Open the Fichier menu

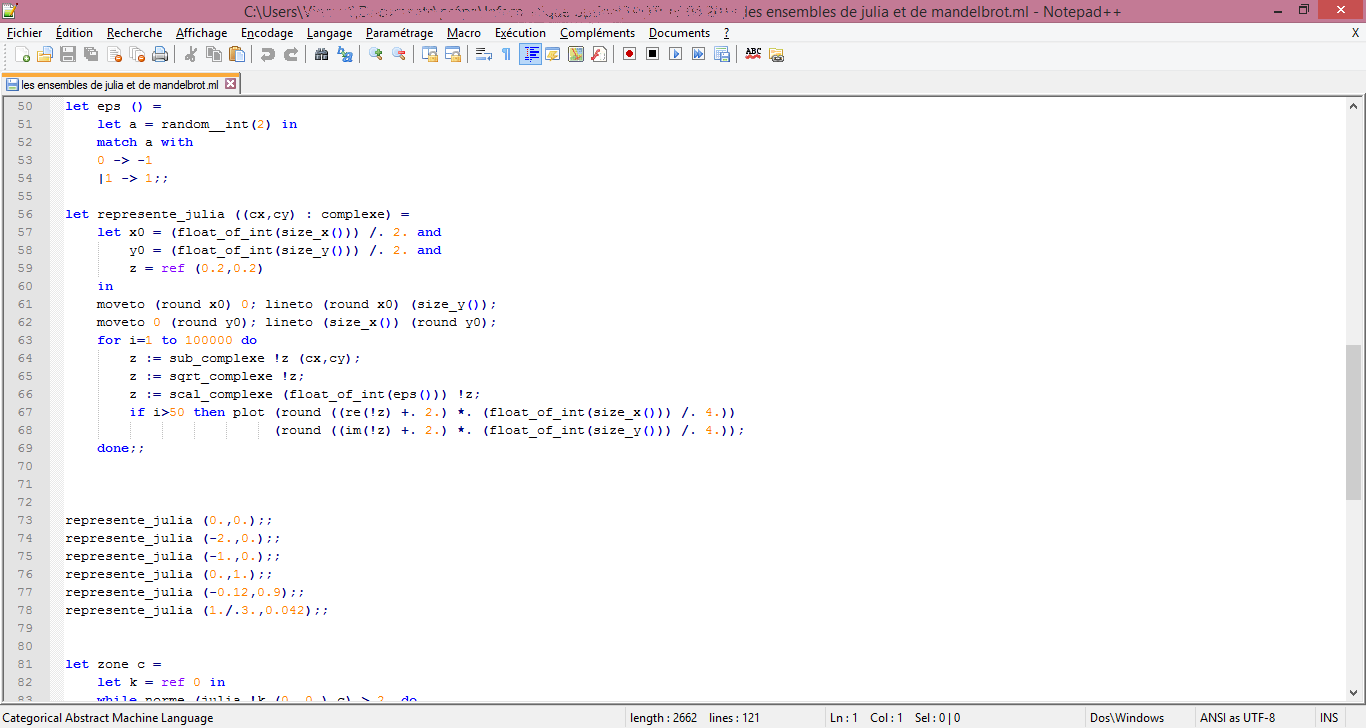[25, 33]
